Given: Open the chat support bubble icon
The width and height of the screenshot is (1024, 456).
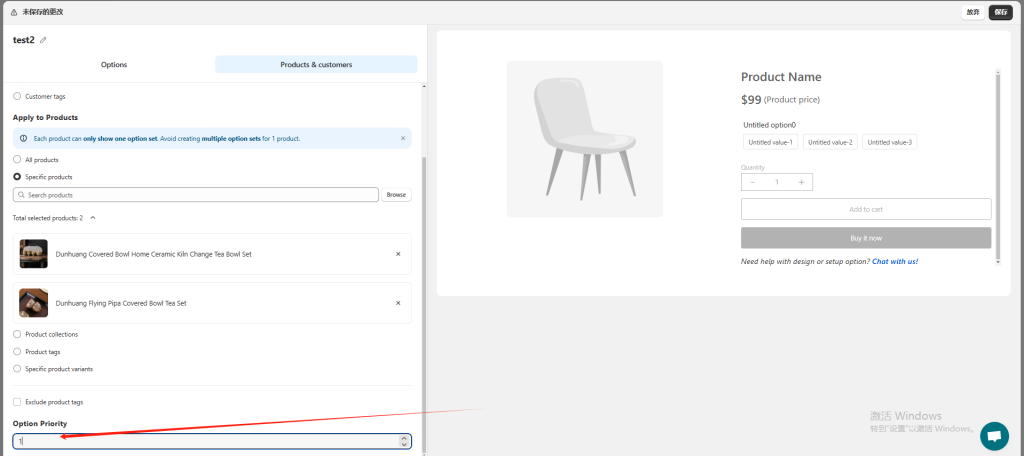Looking at the screenshot, I should point(994,436).
